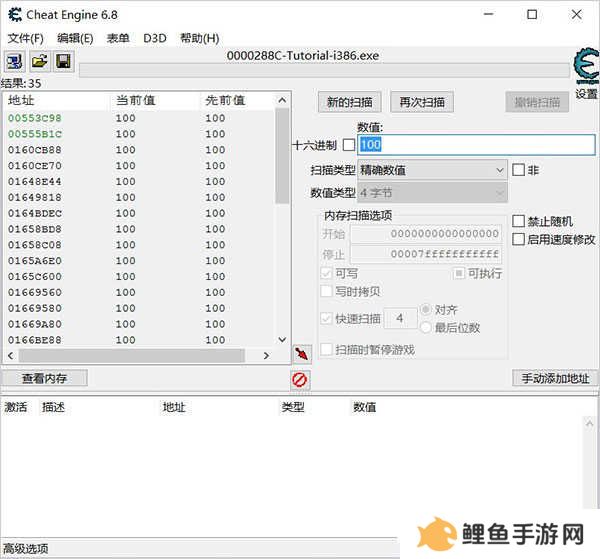Enable the 禁止随机 checkbox
This screenshot has height=559, width=600.
click(518, 221)
